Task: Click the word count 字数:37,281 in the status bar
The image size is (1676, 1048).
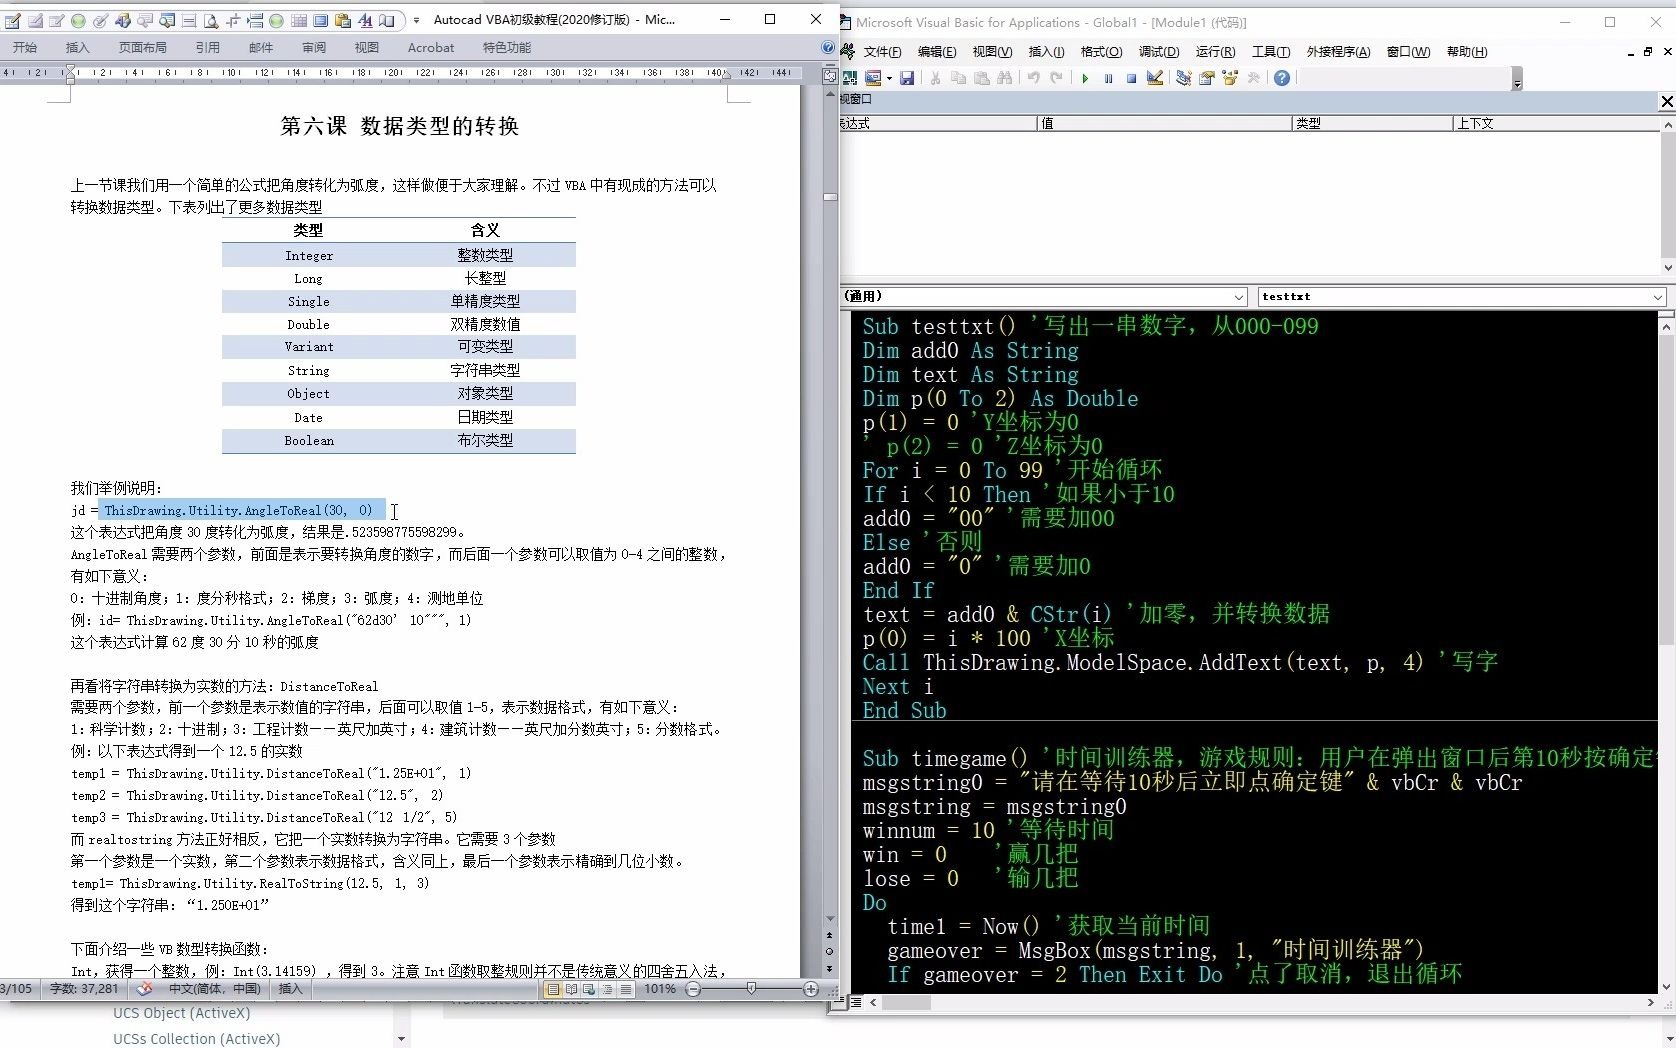Action: click(83, 989)
